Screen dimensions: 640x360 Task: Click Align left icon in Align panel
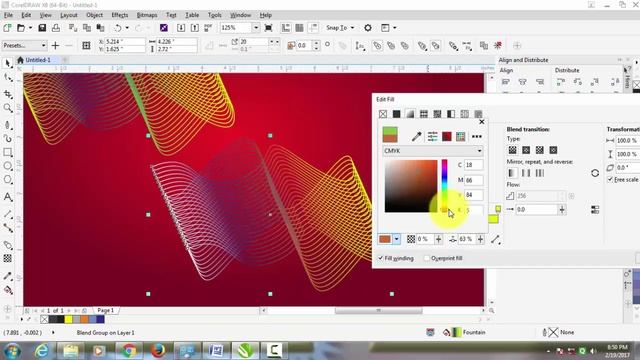pos(506,82)
